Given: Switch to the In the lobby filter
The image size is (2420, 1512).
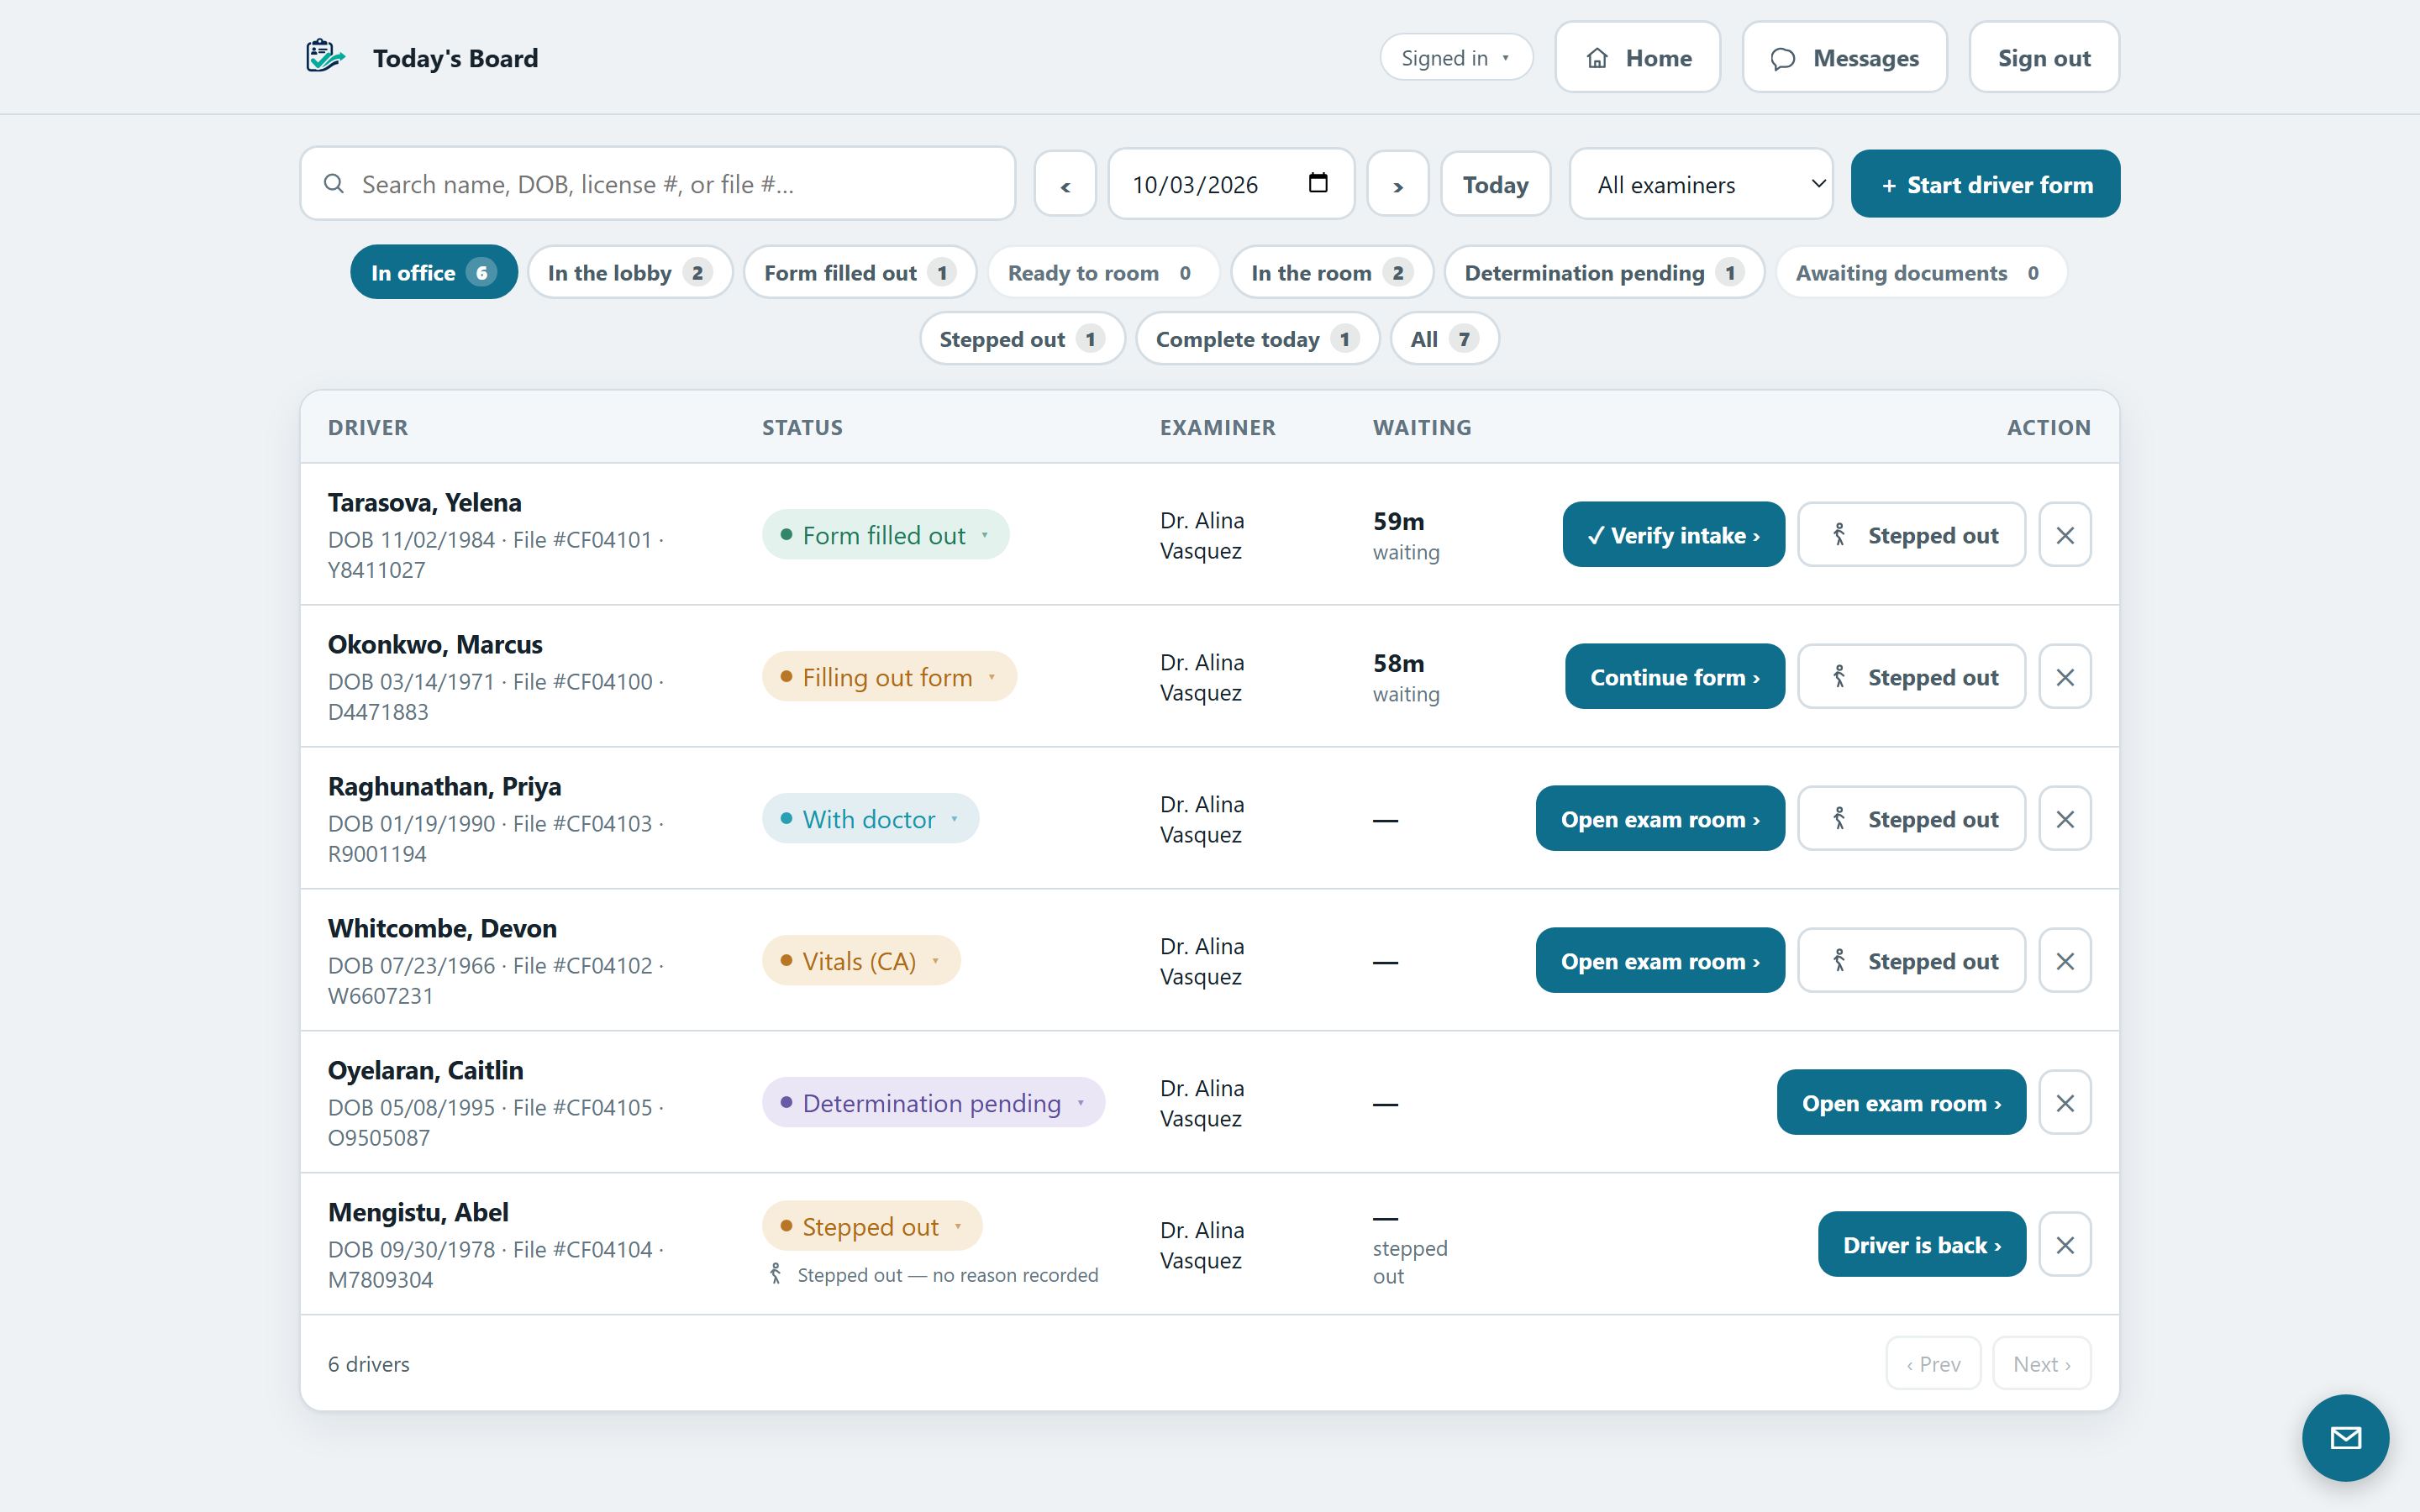Looking at the screenshot, I should coord(630,272).
